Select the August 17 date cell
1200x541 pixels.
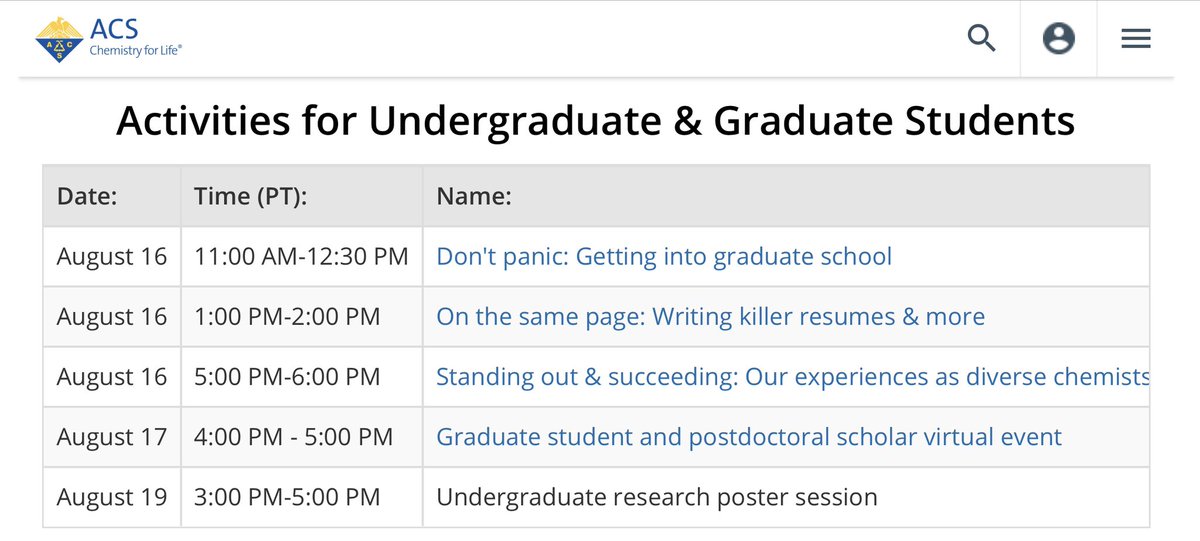tap(112, 437)
